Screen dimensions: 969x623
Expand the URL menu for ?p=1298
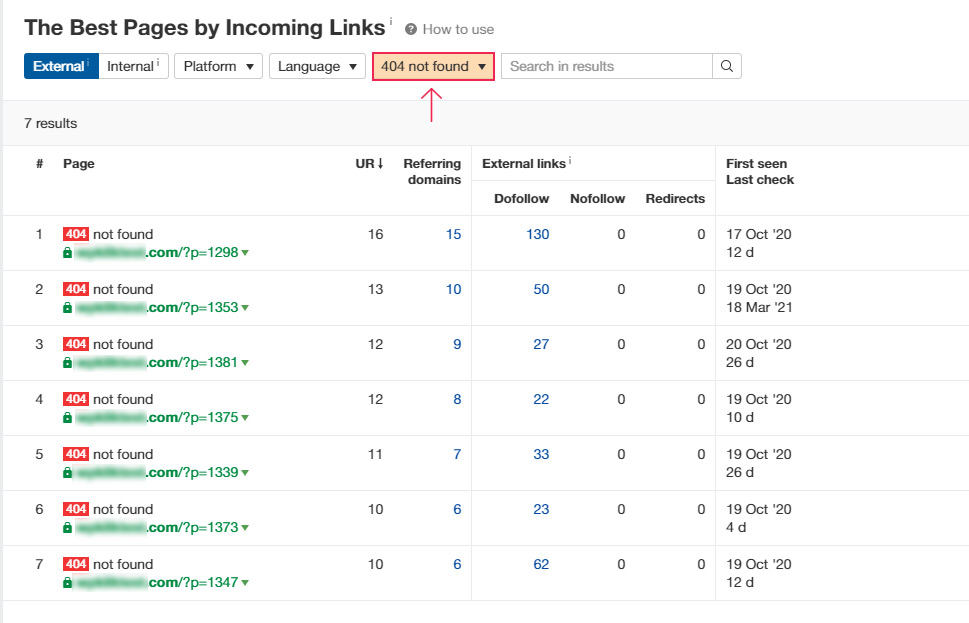(246, 253)
